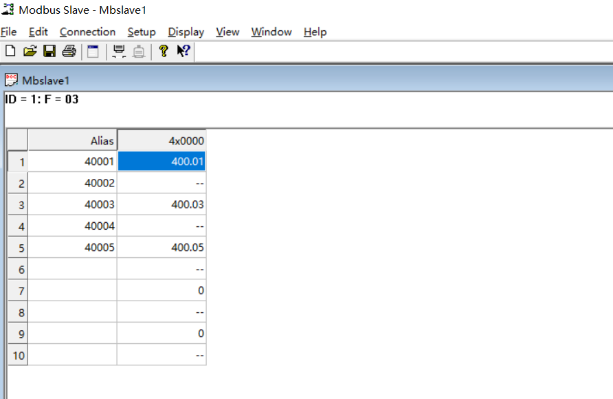Select row header 9

coord(18,333)
